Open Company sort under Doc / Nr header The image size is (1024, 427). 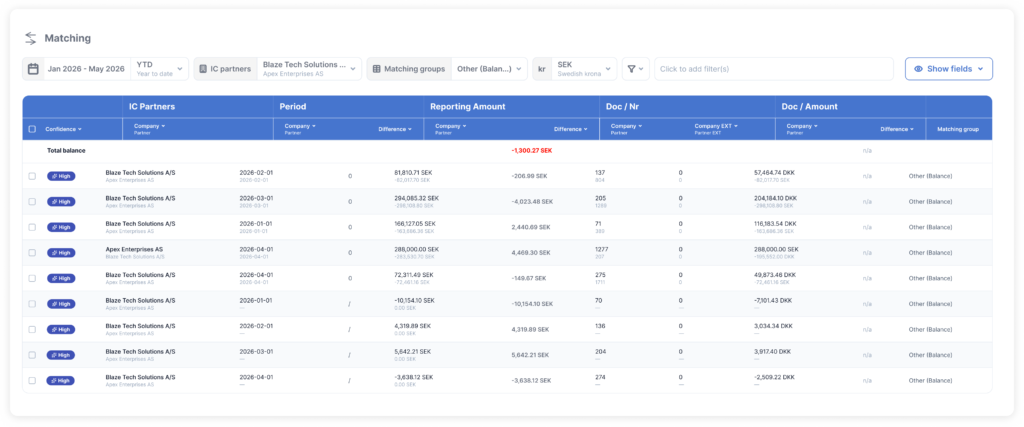(x=626, y=128)
